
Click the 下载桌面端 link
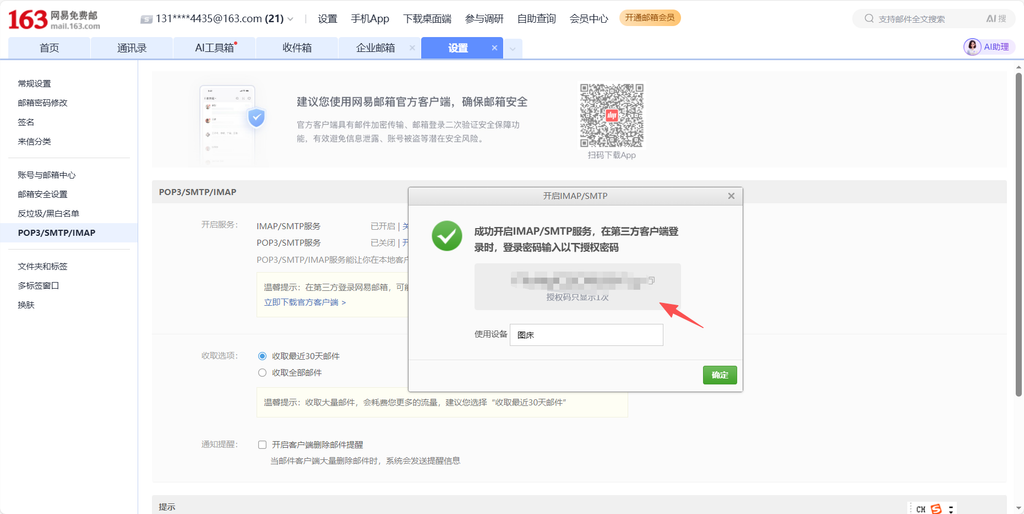pos(427,19)
